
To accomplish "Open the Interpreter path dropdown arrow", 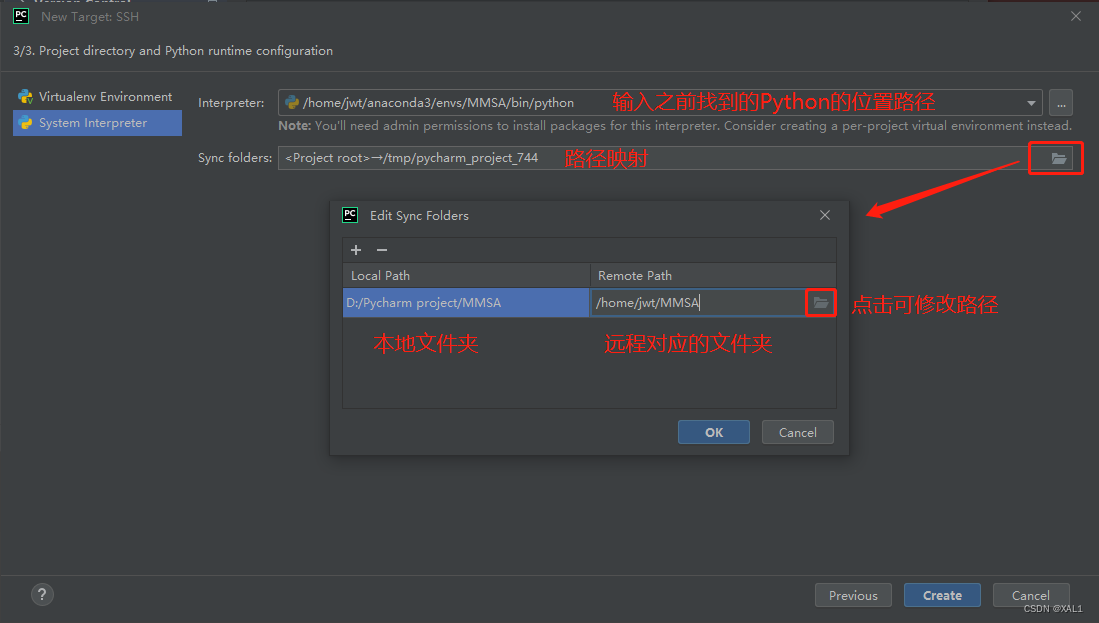I will (x=1031, y=103).
